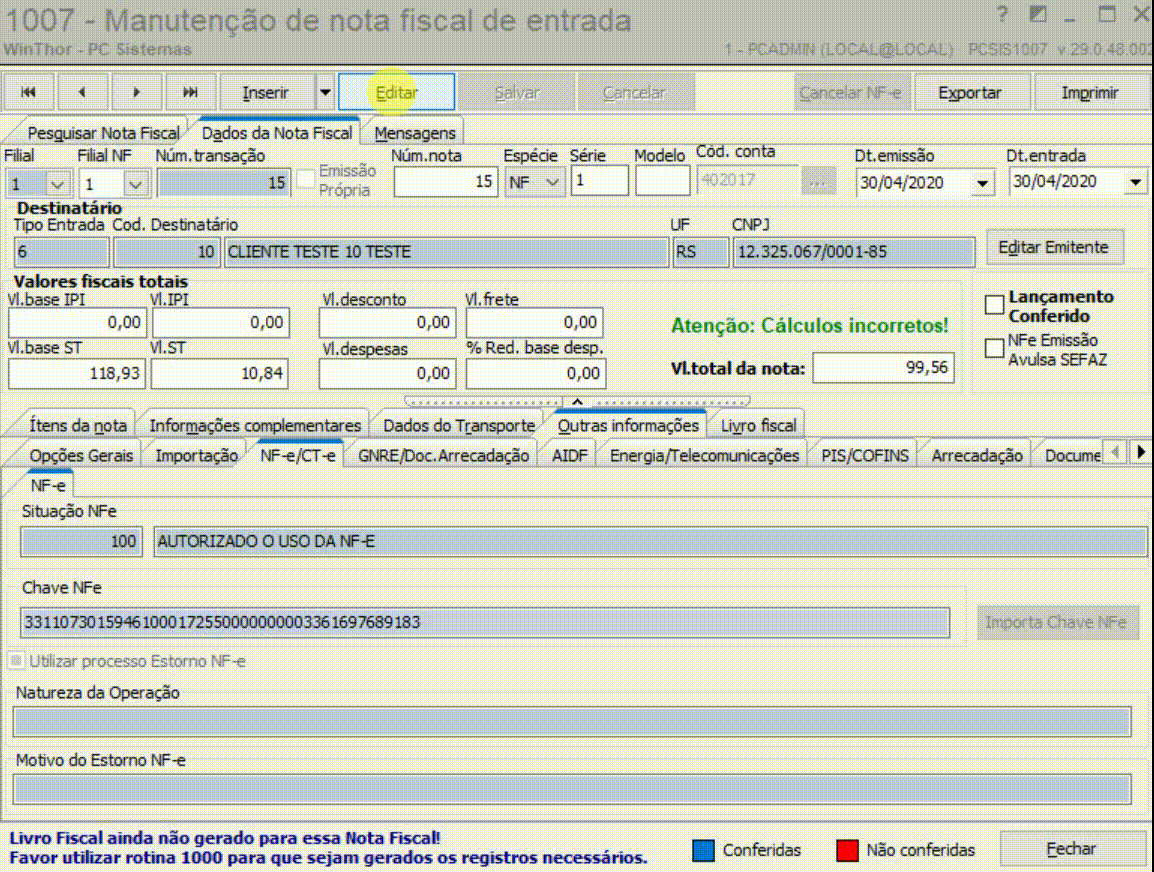Select Outras informações tab
Screen dimensions: 1154x872
point(628,425)
